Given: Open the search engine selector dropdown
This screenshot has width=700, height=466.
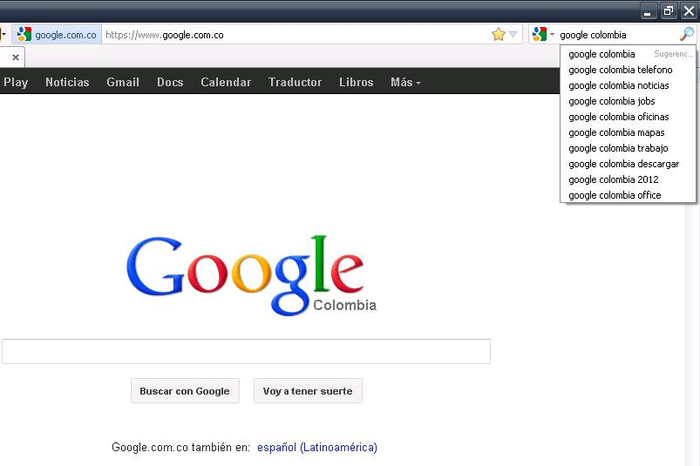Looking at the screenshot, I should coord(543,34).
